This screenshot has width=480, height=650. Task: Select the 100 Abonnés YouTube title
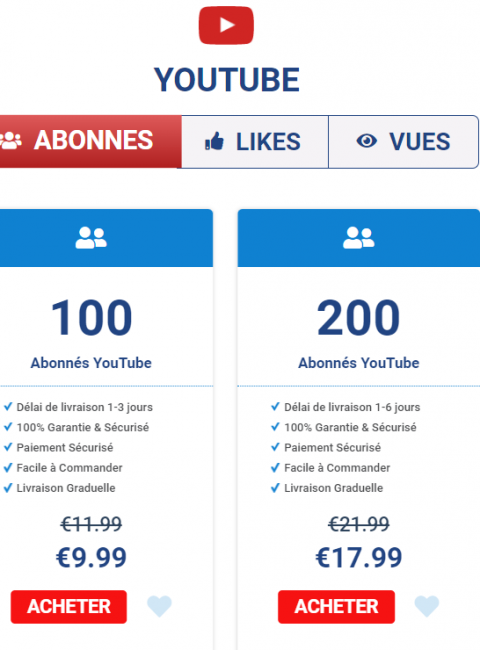[91, 363]
